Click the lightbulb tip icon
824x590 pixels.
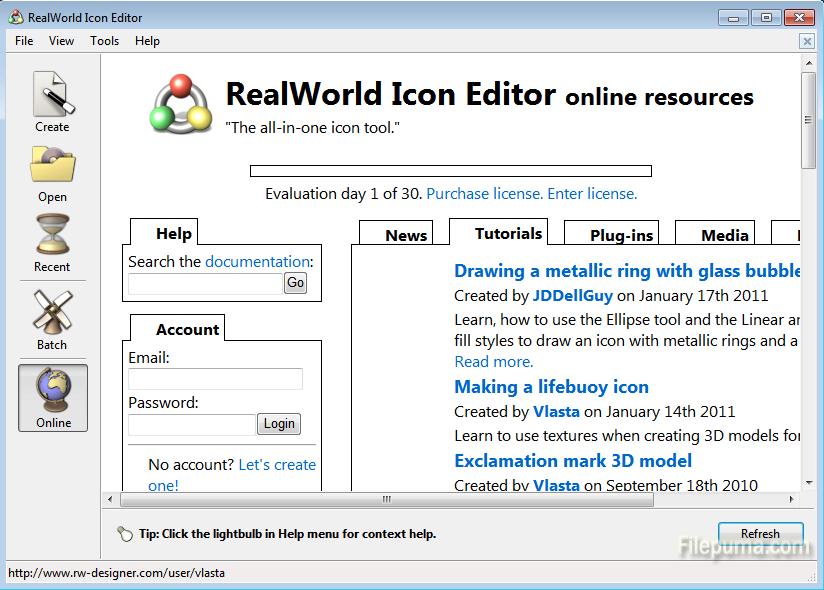(x=125, y=534)
